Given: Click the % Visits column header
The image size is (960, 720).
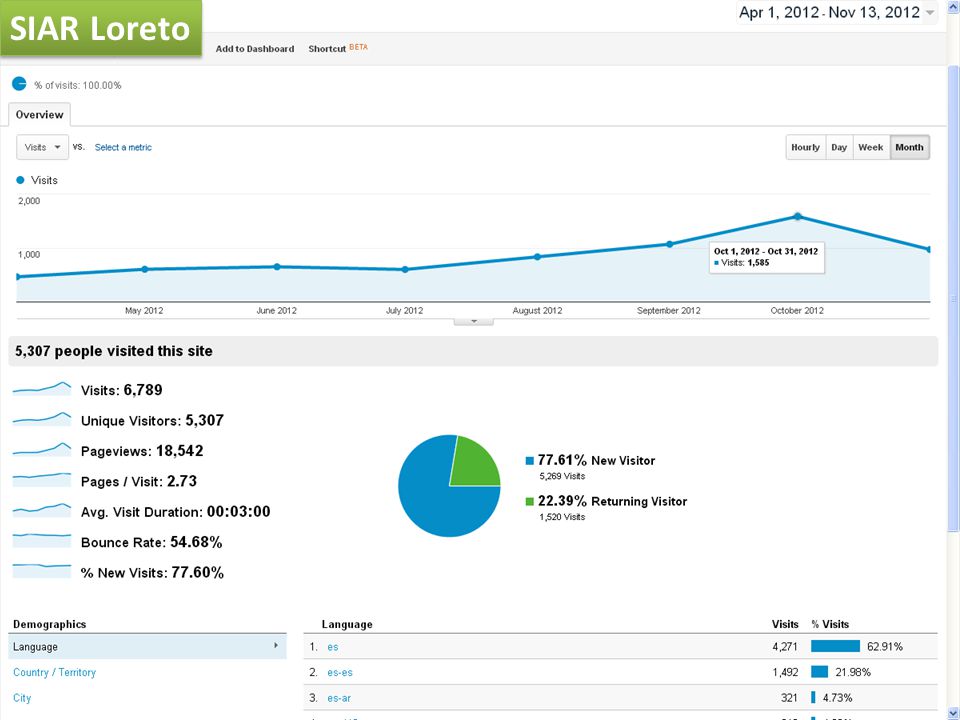Looking at the screenshot, I should point(830,624).
